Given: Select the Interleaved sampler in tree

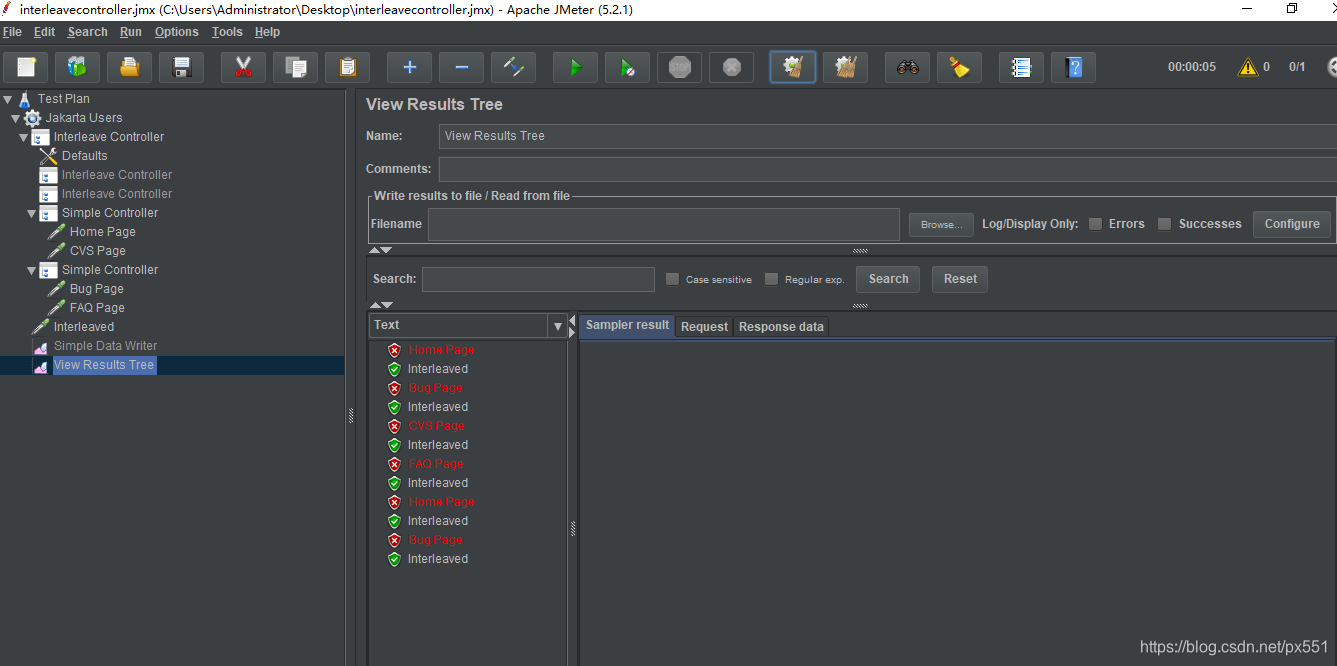Looking at the screenshot, I should click(83, 327).
